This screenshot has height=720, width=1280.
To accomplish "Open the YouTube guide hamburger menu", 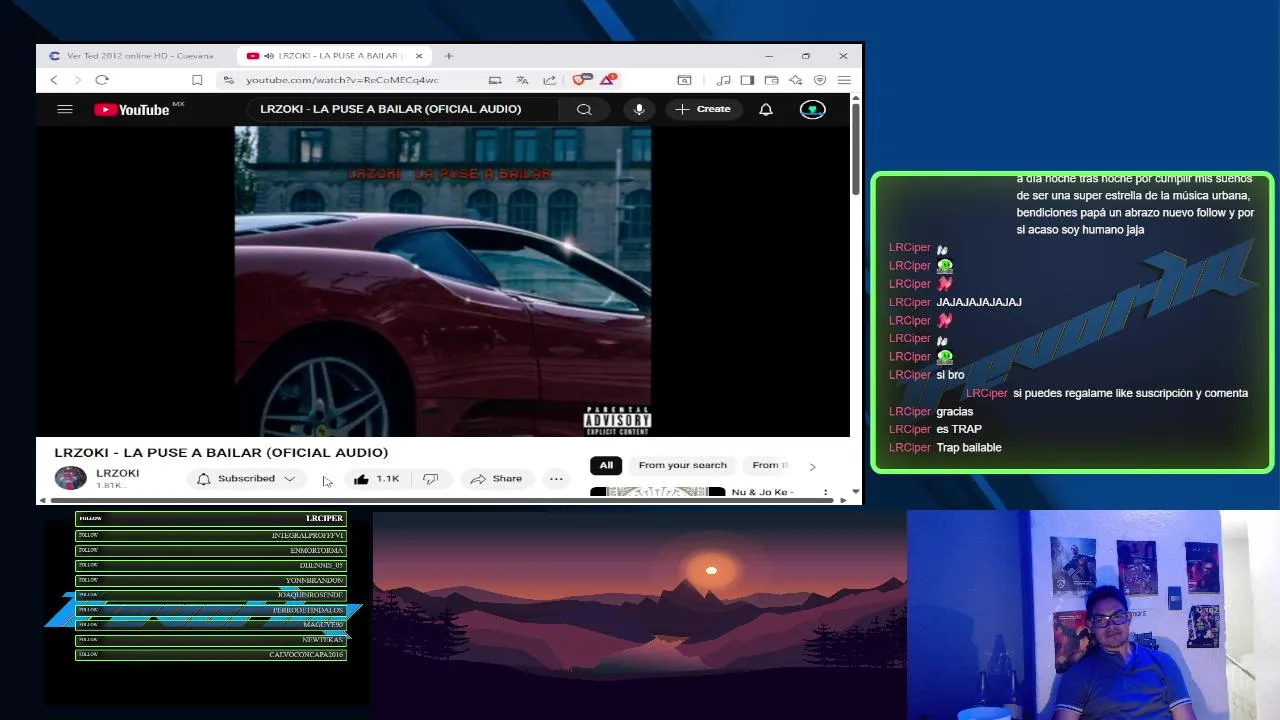I will (65, 109).
